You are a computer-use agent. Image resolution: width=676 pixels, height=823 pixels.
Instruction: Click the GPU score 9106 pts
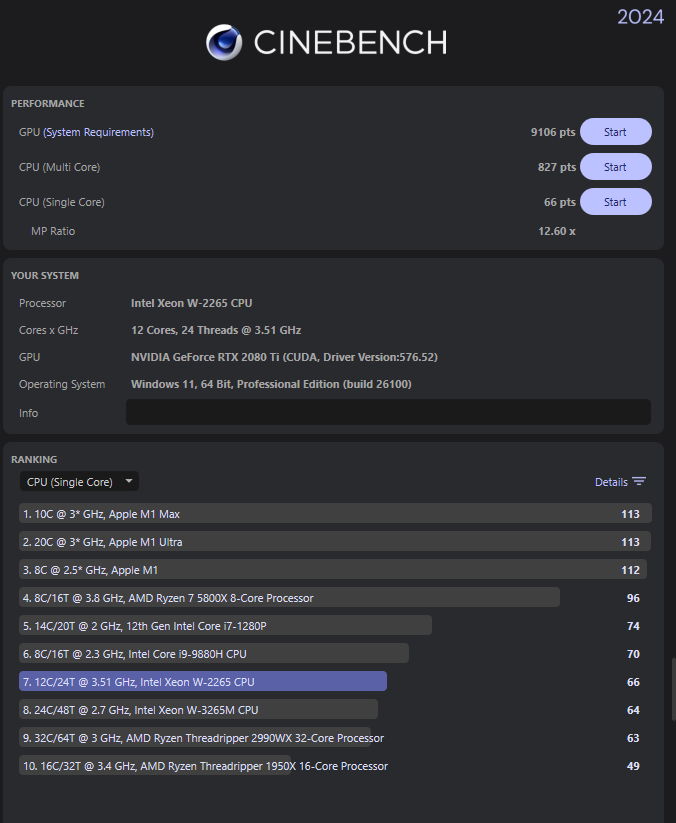(x=553, y=132)
